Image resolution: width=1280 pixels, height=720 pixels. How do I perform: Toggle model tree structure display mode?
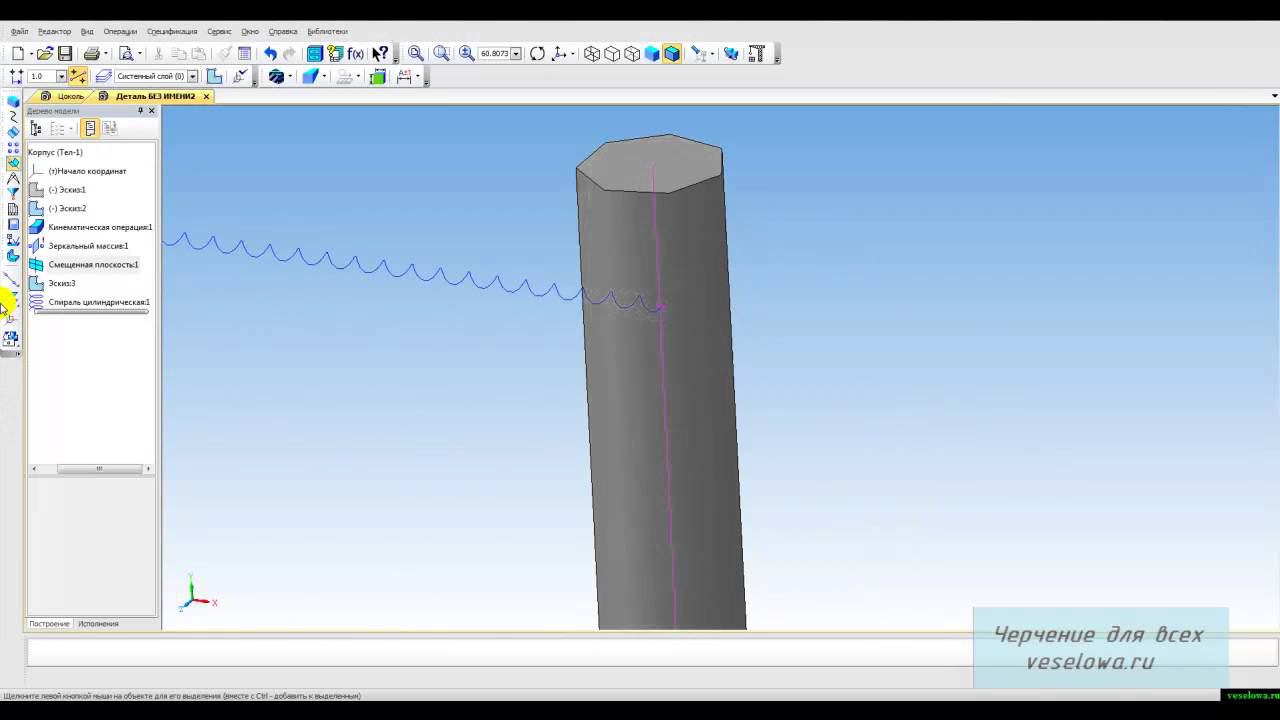click(36, 128)
